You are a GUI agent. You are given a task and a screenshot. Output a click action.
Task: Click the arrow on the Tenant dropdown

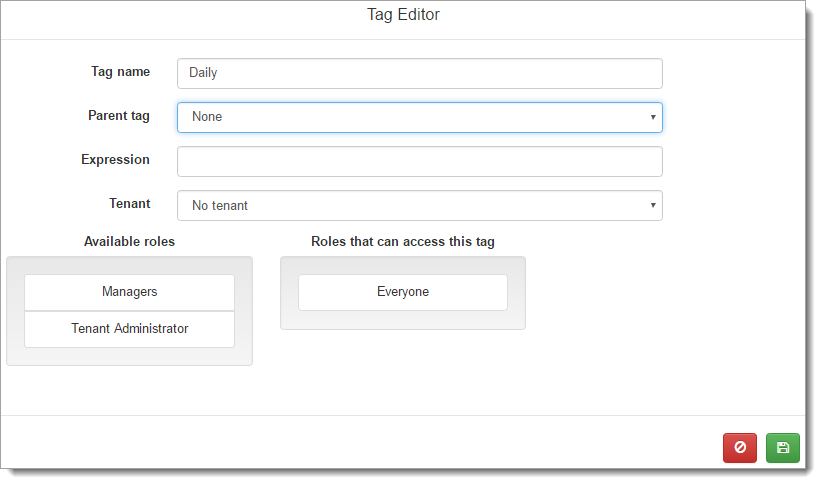(653, 205)
